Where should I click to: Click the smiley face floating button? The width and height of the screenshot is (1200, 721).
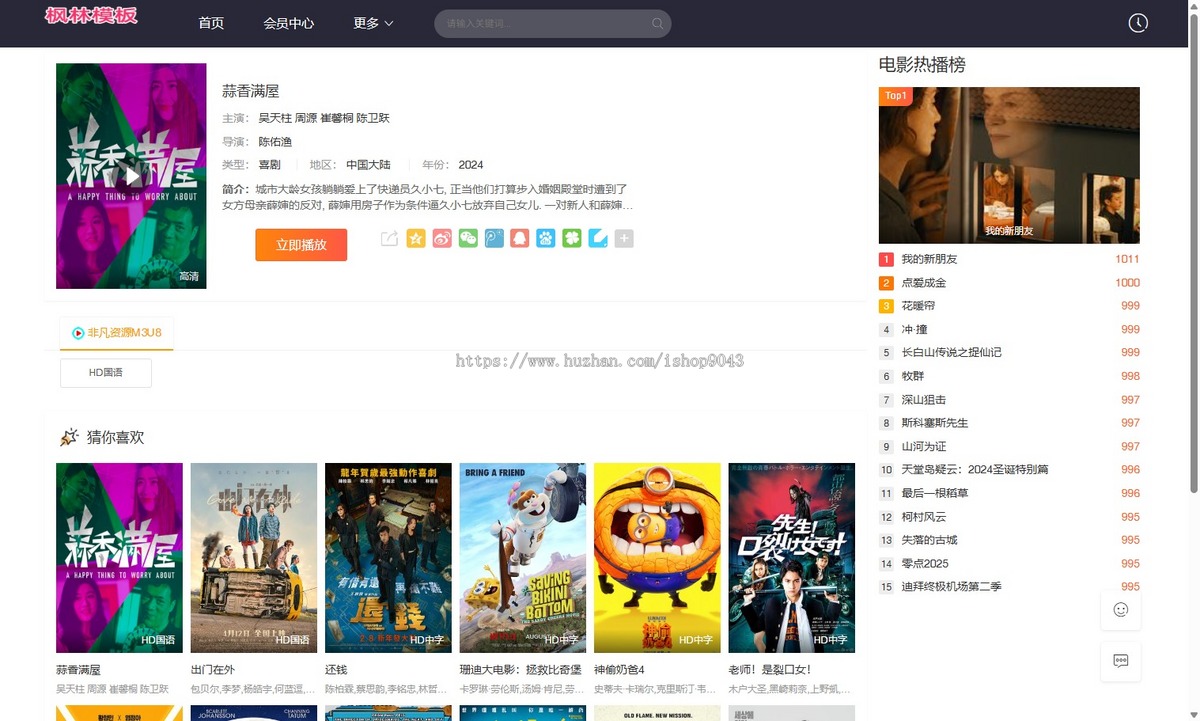pos(1121,610)
